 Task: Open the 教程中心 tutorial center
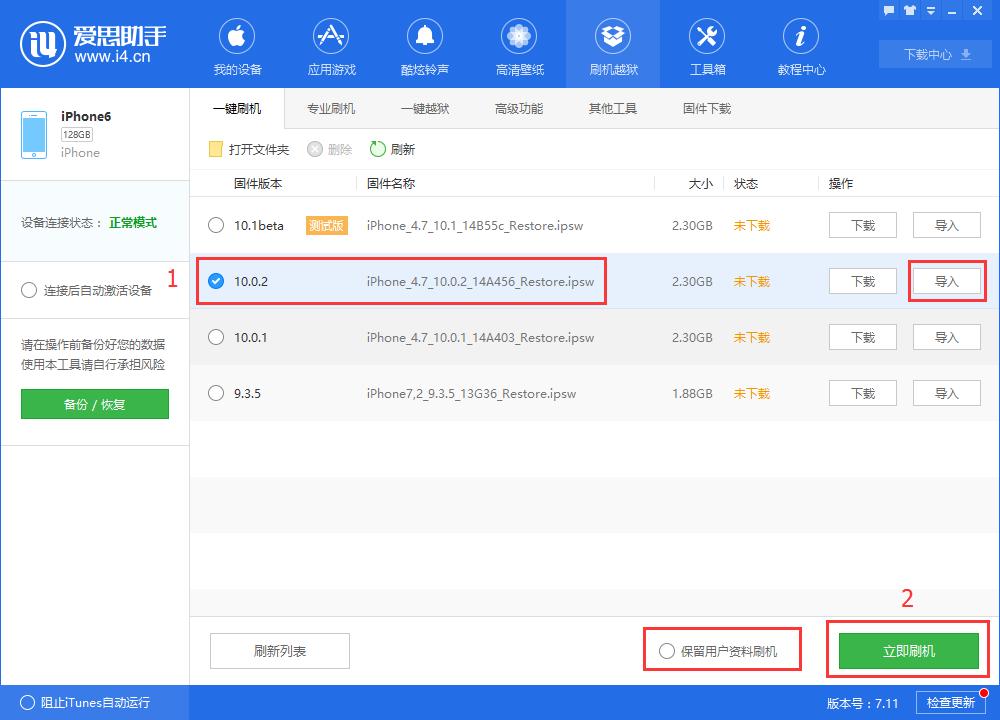click(800, 44)
